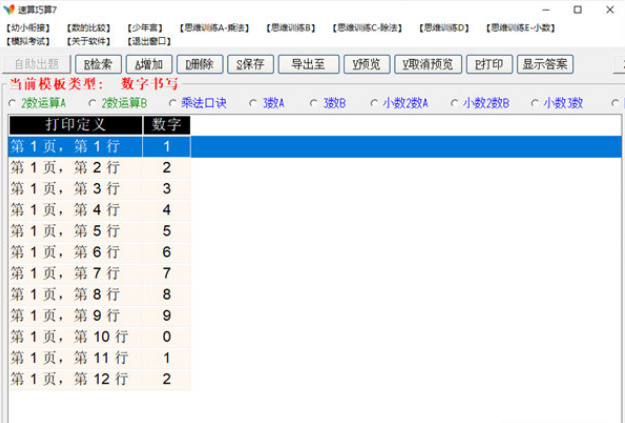Select the 3数B radio button

(314, 103)
